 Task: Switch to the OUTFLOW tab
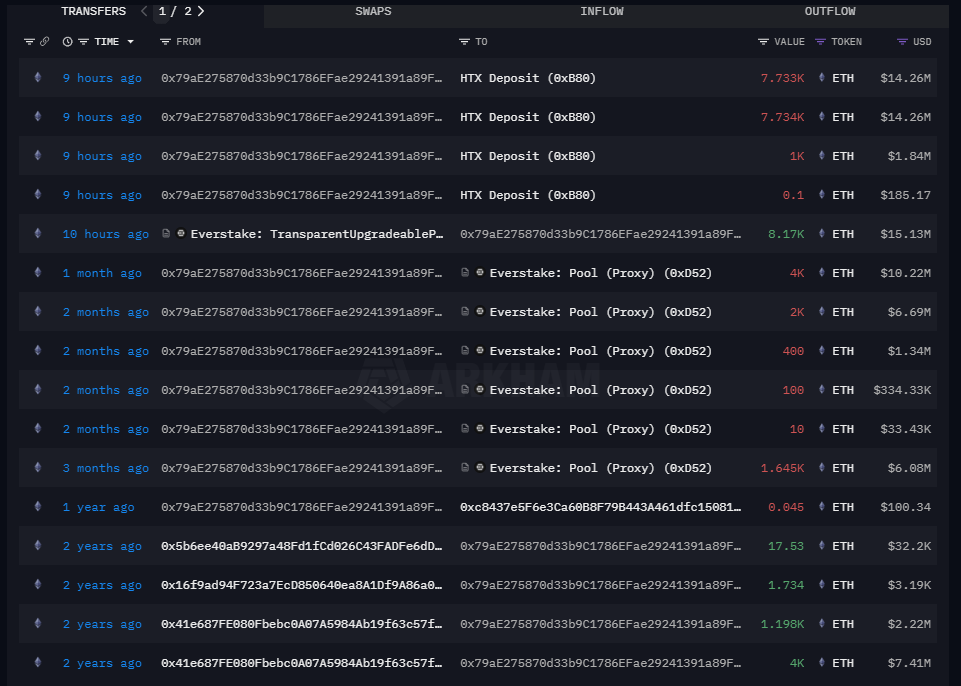(x=829, y=12)
